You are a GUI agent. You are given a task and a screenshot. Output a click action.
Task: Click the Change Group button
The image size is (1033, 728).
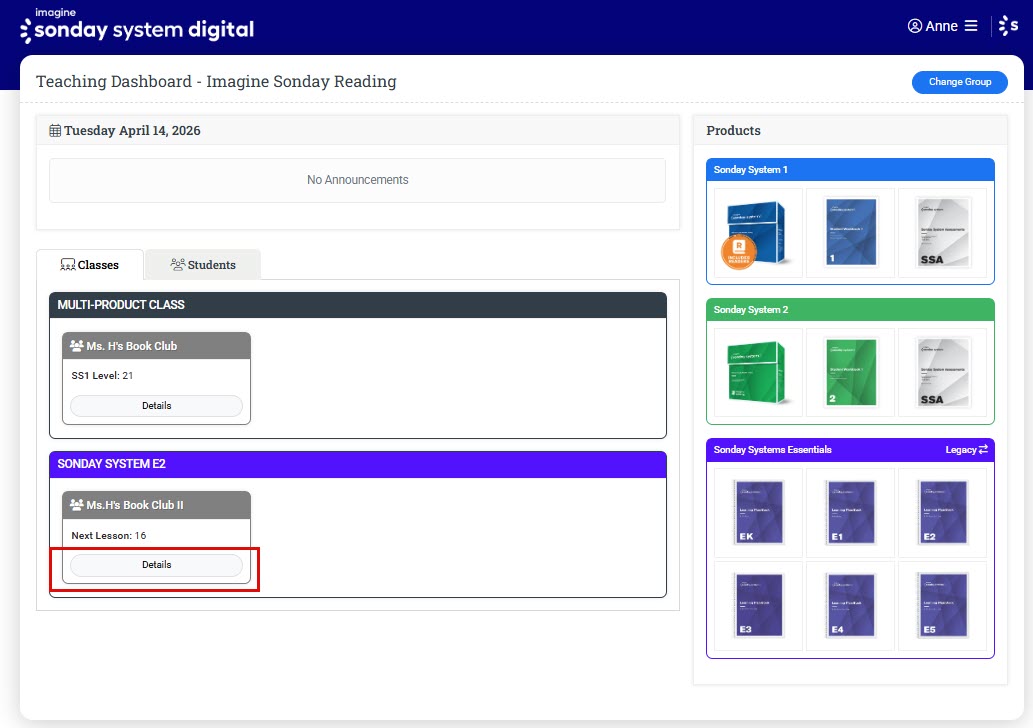point(959,82)
